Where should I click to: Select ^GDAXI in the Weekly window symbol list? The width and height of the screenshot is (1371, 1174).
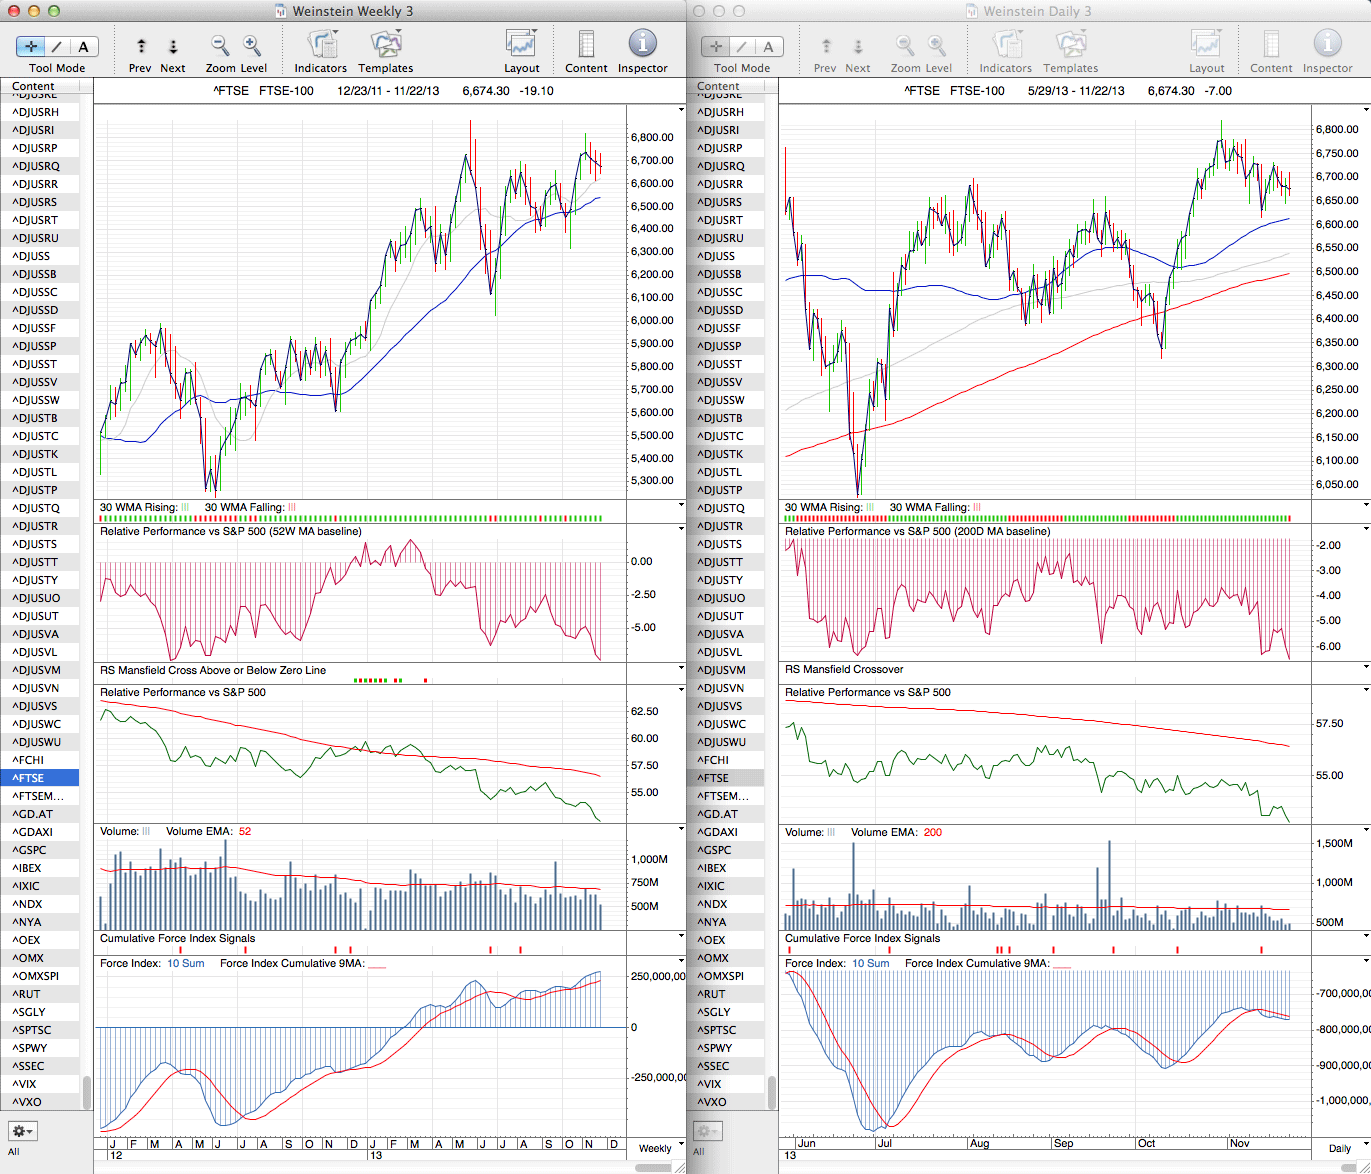point(33,832)
